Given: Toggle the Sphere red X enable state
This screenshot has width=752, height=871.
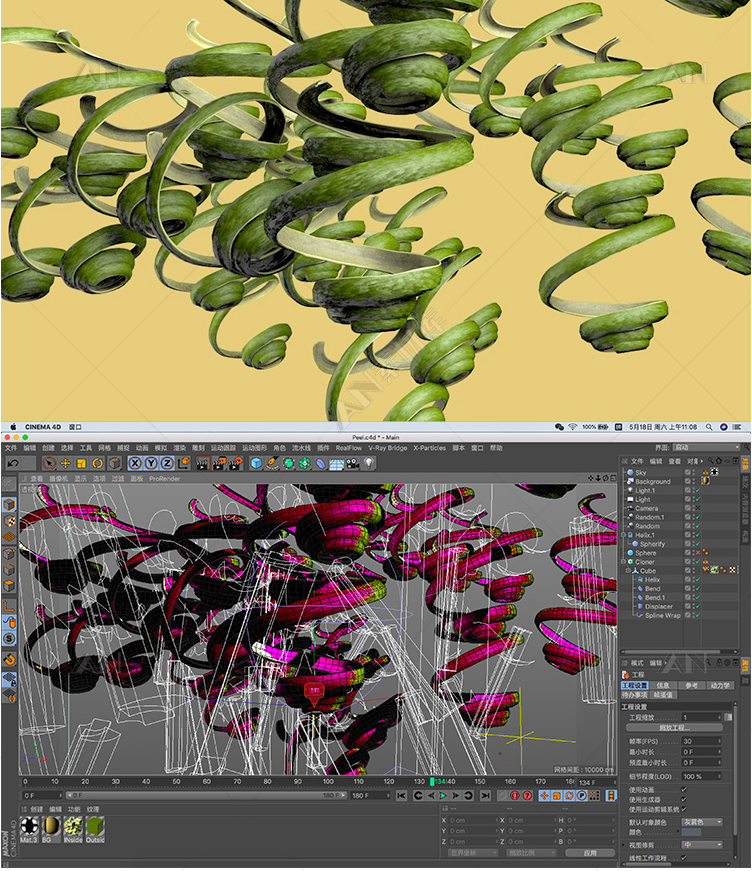Looking at the screenshot, I should (x=698, y=553).
